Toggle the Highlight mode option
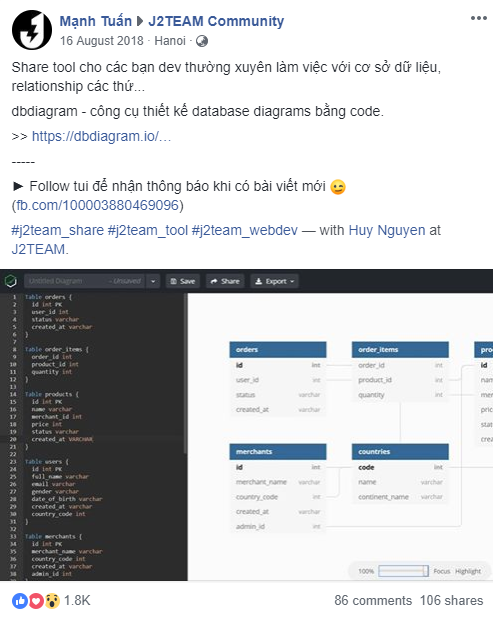Viewport: 493px width, 619px height. [468, 571]
